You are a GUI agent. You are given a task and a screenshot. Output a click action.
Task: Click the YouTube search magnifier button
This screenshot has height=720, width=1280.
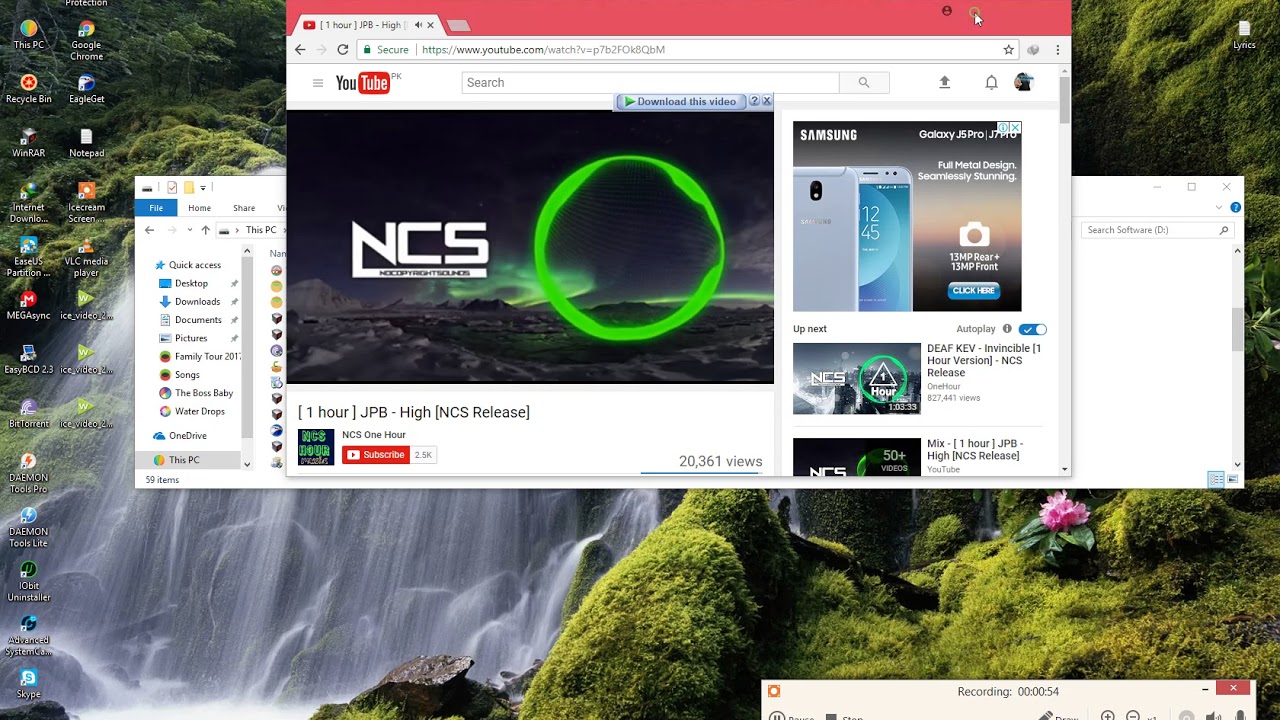tap(864, 83)
